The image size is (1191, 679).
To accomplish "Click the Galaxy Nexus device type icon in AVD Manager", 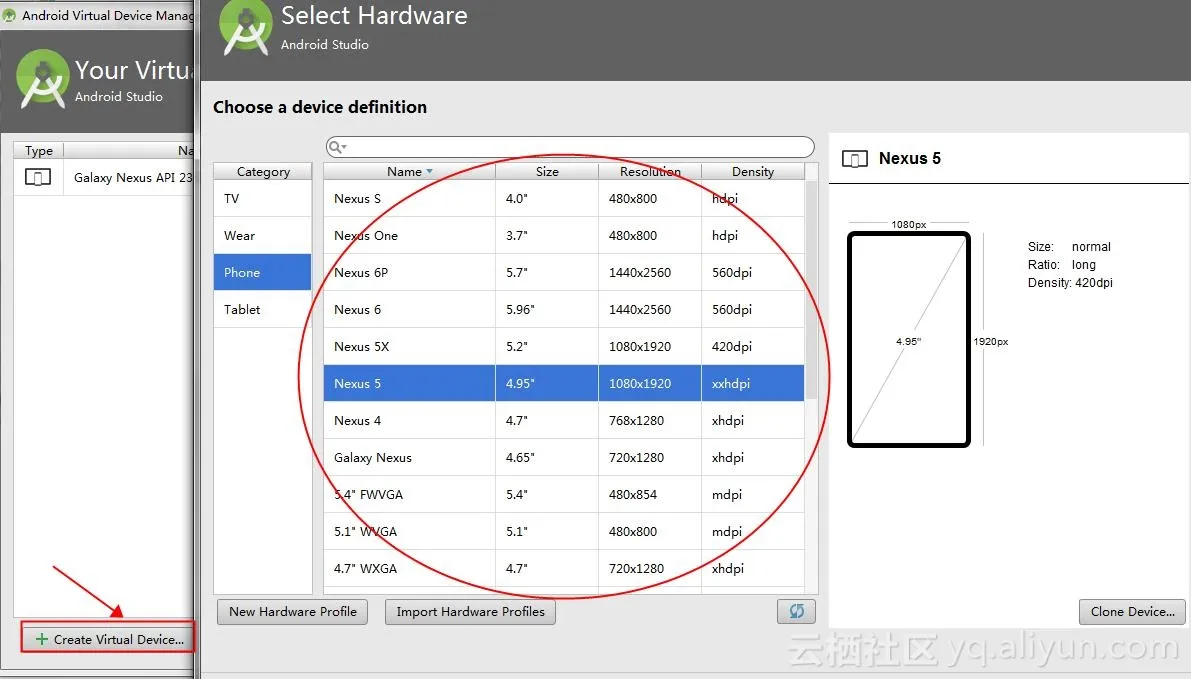I will click(x=38, y=178).
